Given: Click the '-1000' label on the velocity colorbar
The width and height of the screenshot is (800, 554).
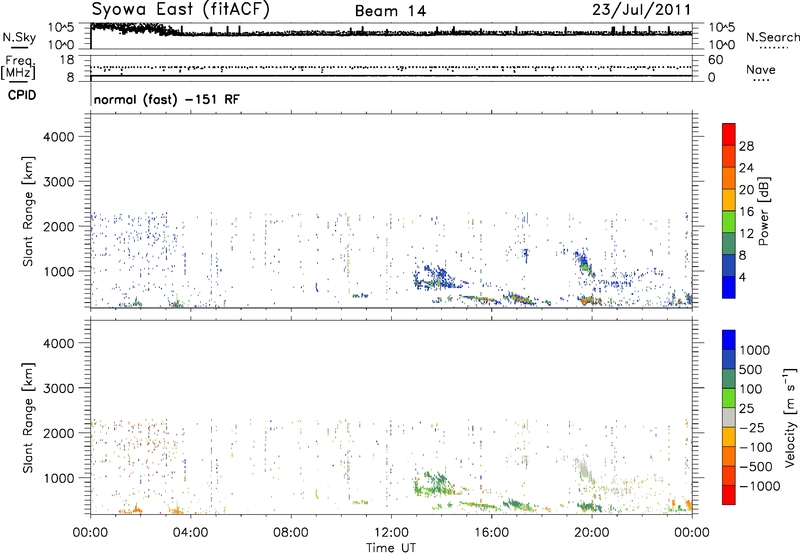Looking at the screenshot, I should (x=760, y=486).
